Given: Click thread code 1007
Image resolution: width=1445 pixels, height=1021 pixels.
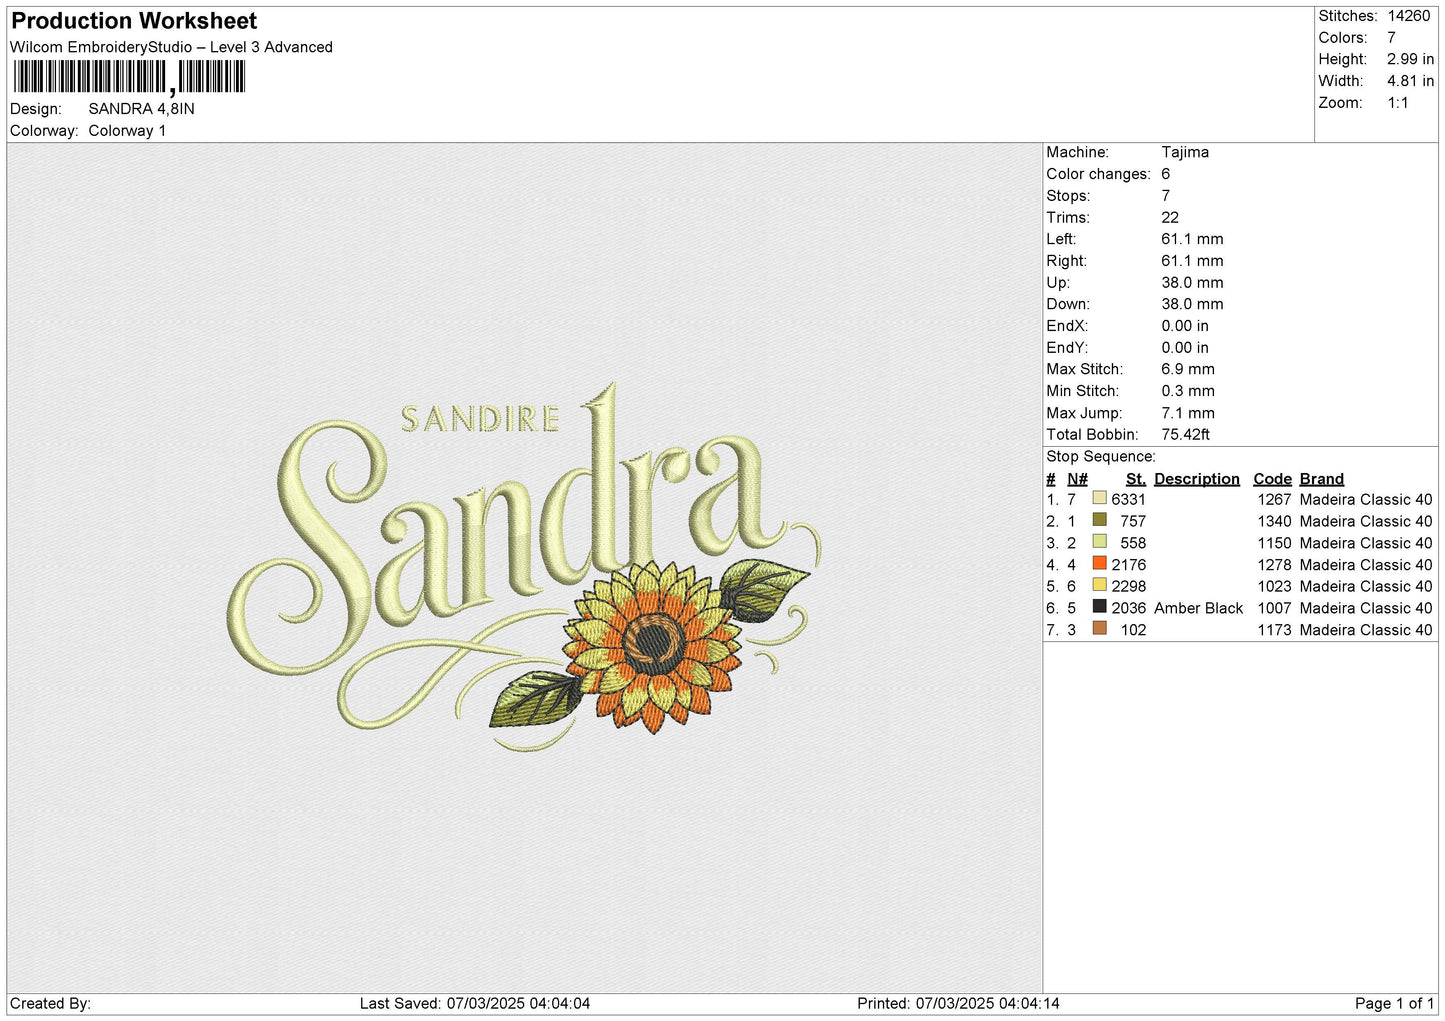Looking at the screenshot, I should pos(1274,608).
